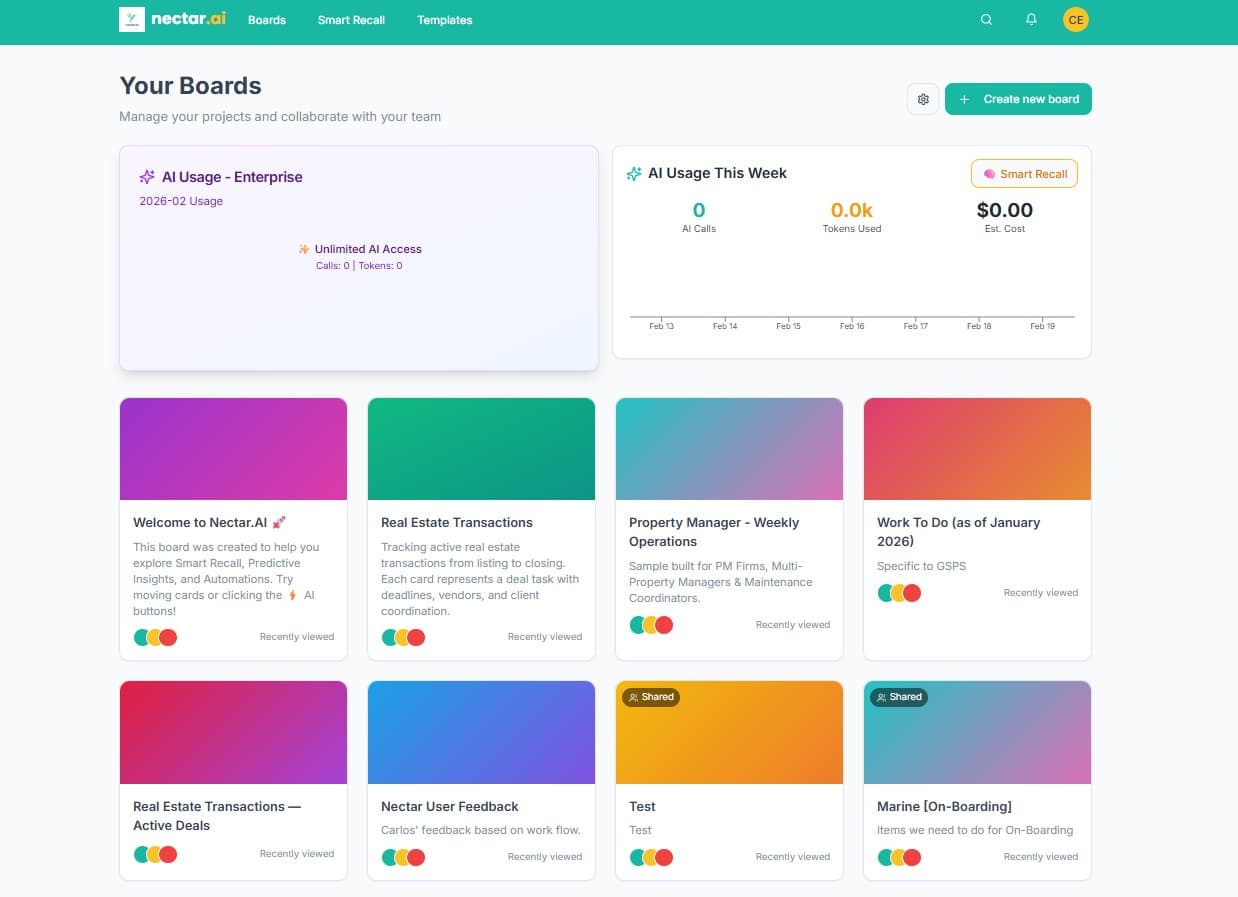Open Work To Do board orange cover thumbnail

point(977,449)
